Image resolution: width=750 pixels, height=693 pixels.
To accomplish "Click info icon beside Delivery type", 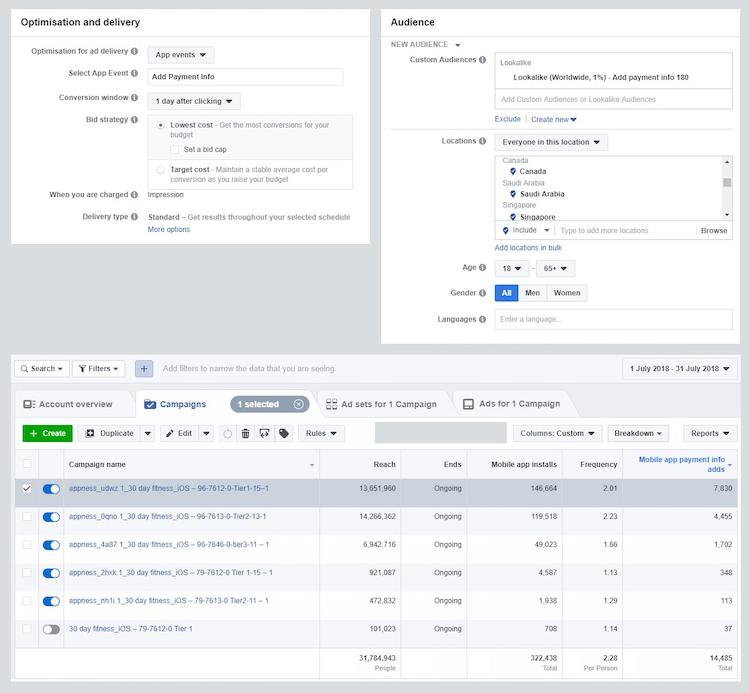I will [134, 217].
